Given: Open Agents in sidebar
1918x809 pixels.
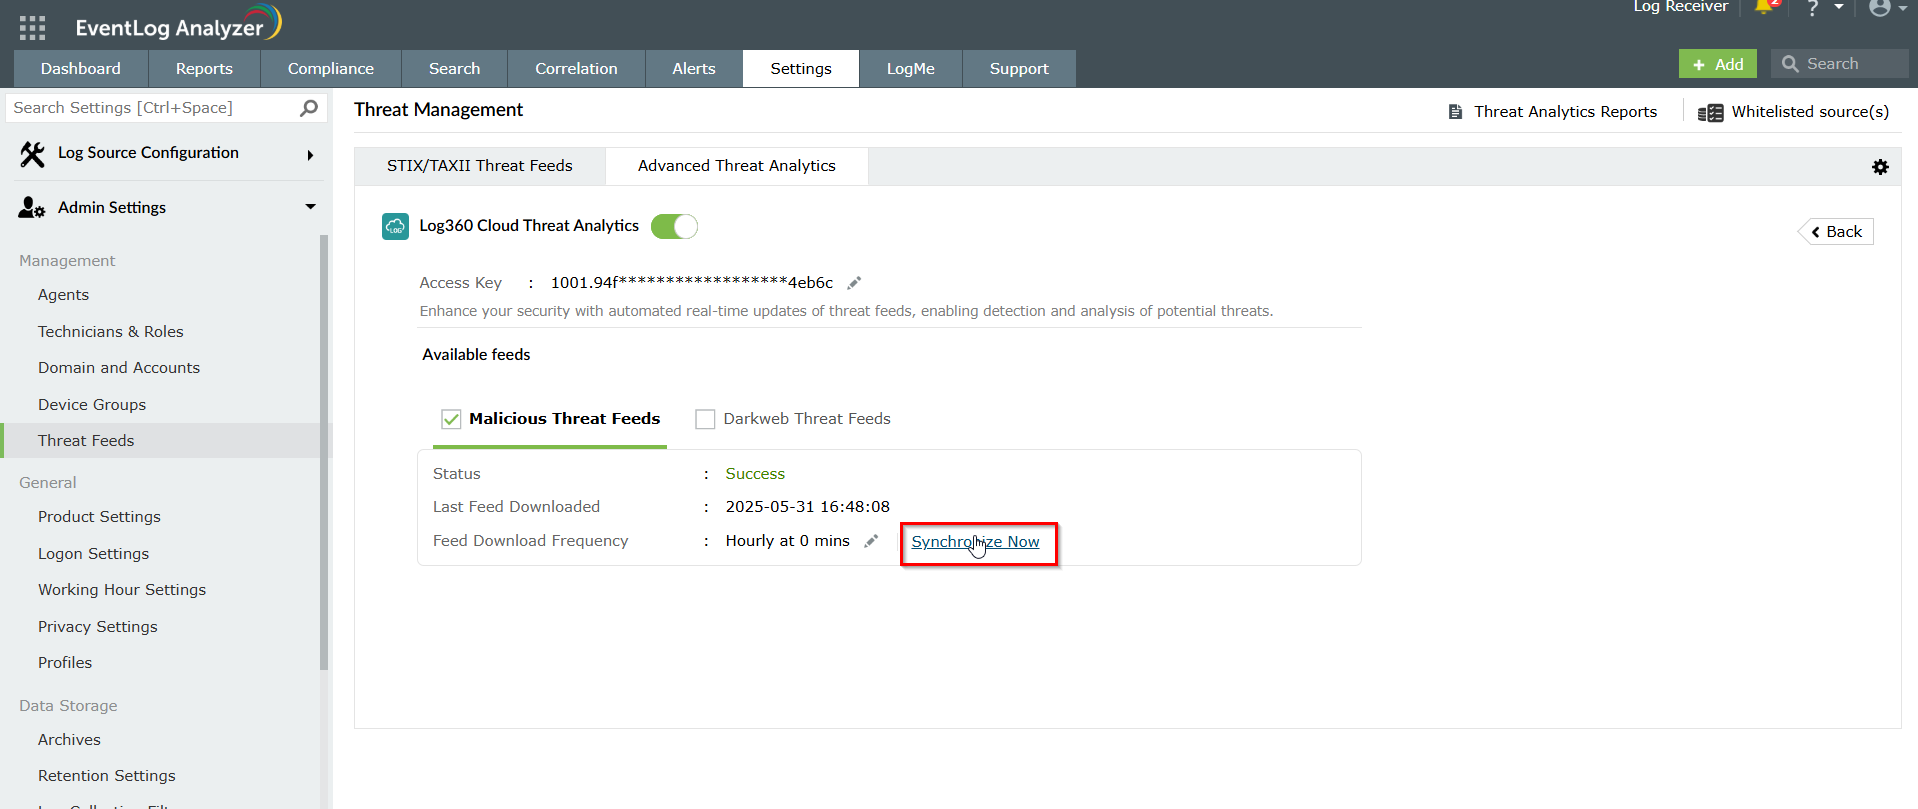Looking at the screenshot, I should coord(63,295).
